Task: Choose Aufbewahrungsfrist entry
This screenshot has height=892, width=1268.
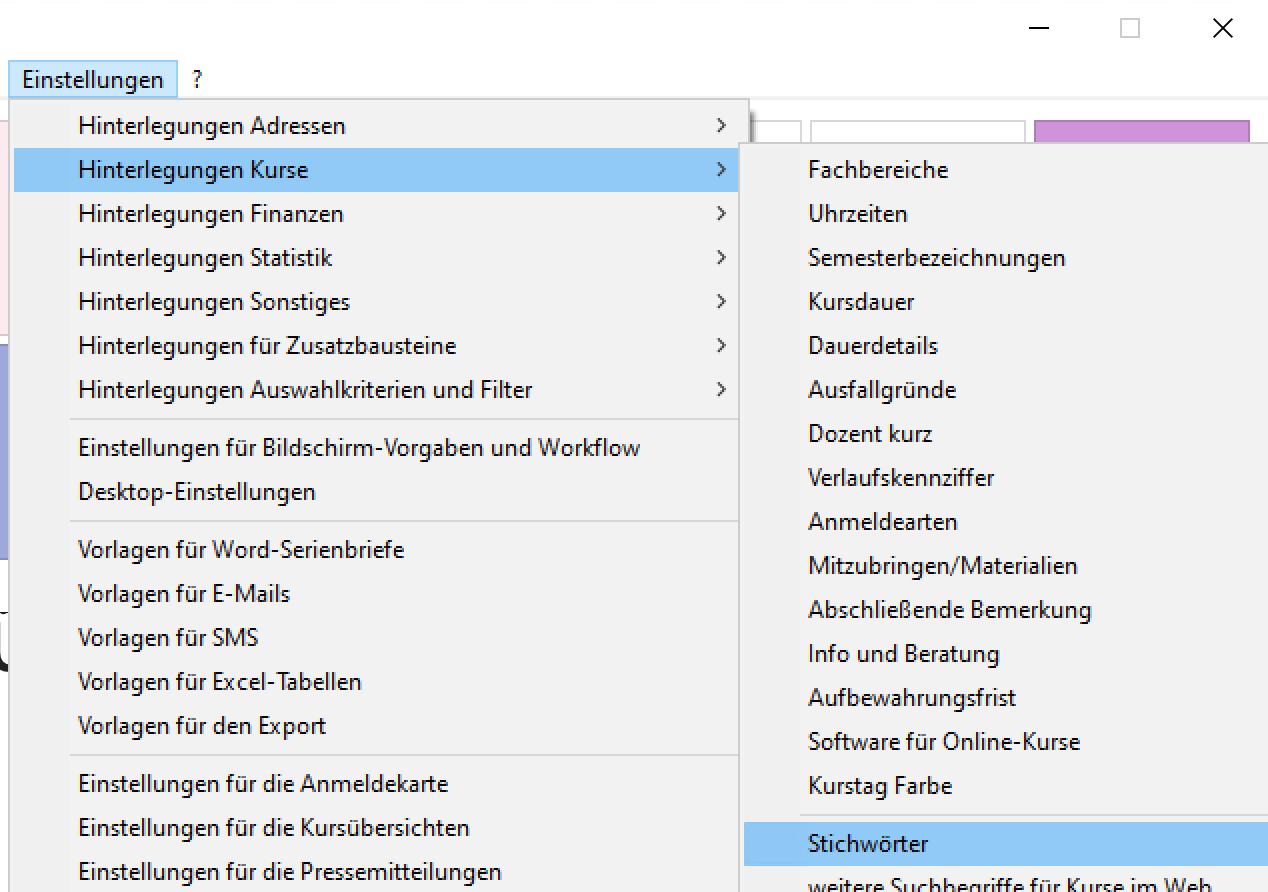Action: [x=1006, y=698]
